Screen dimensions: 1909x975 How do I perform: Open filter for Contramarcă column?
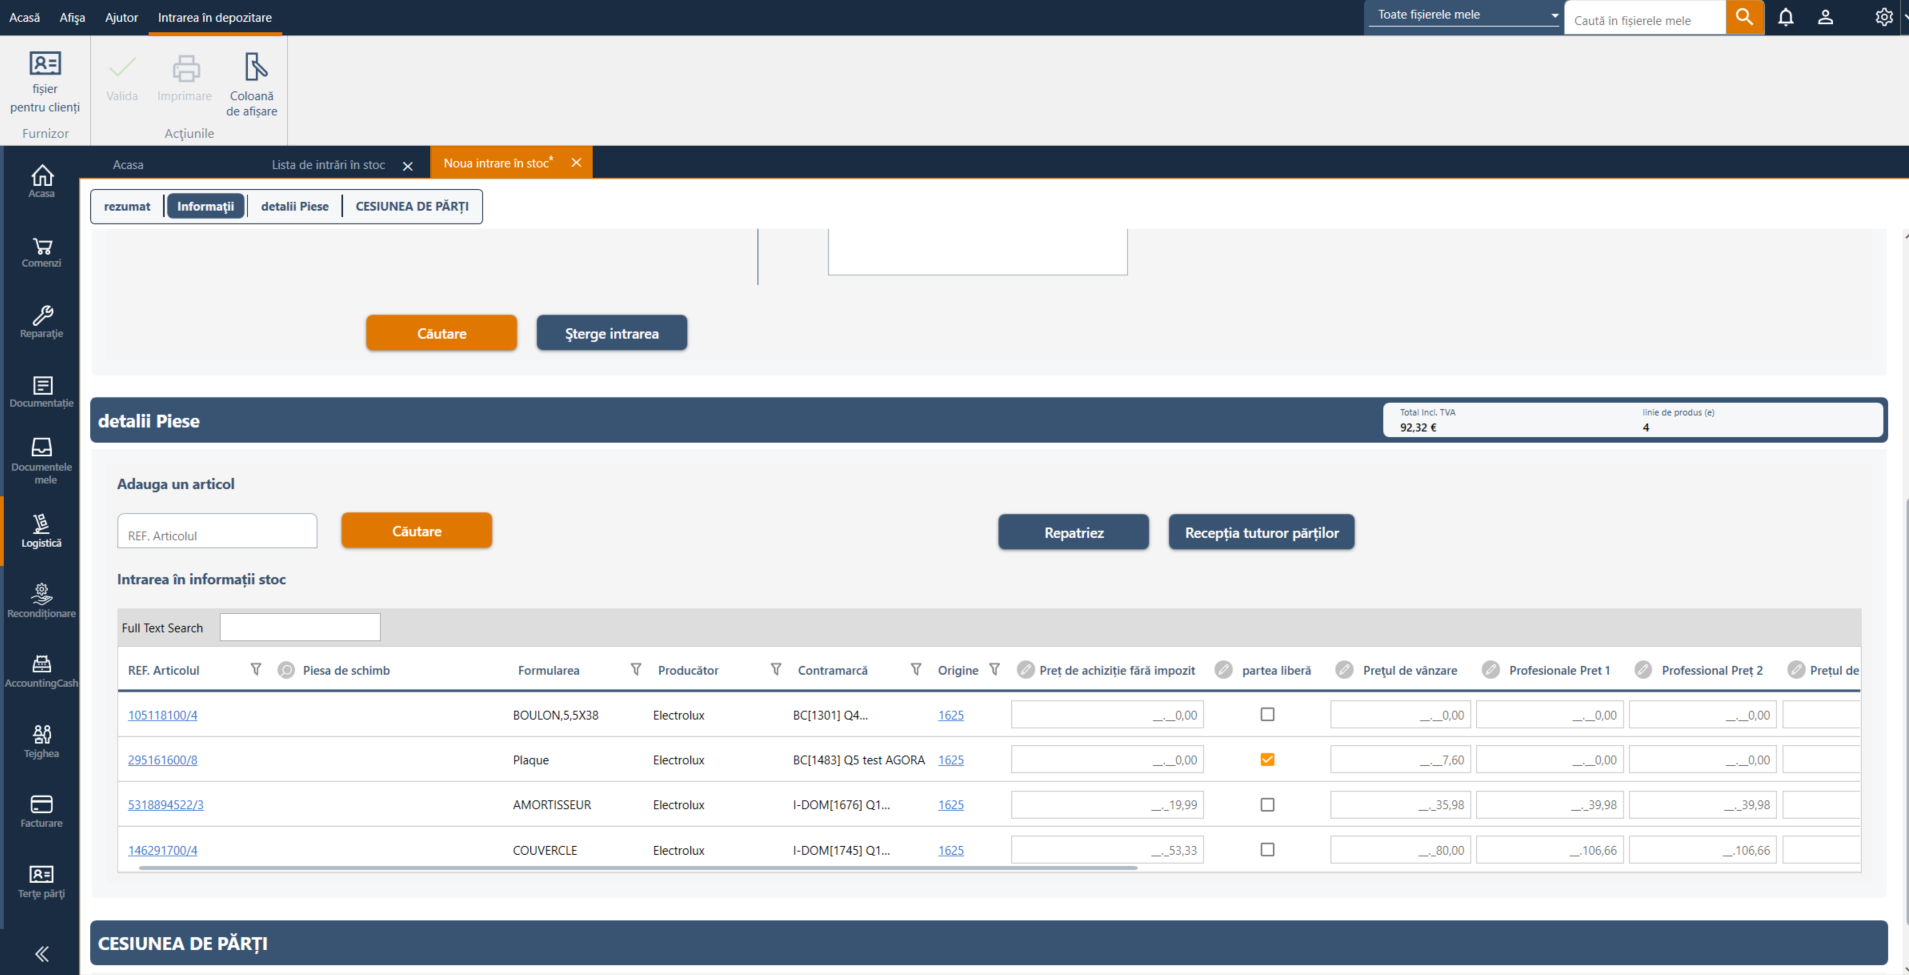coord(916,670)
